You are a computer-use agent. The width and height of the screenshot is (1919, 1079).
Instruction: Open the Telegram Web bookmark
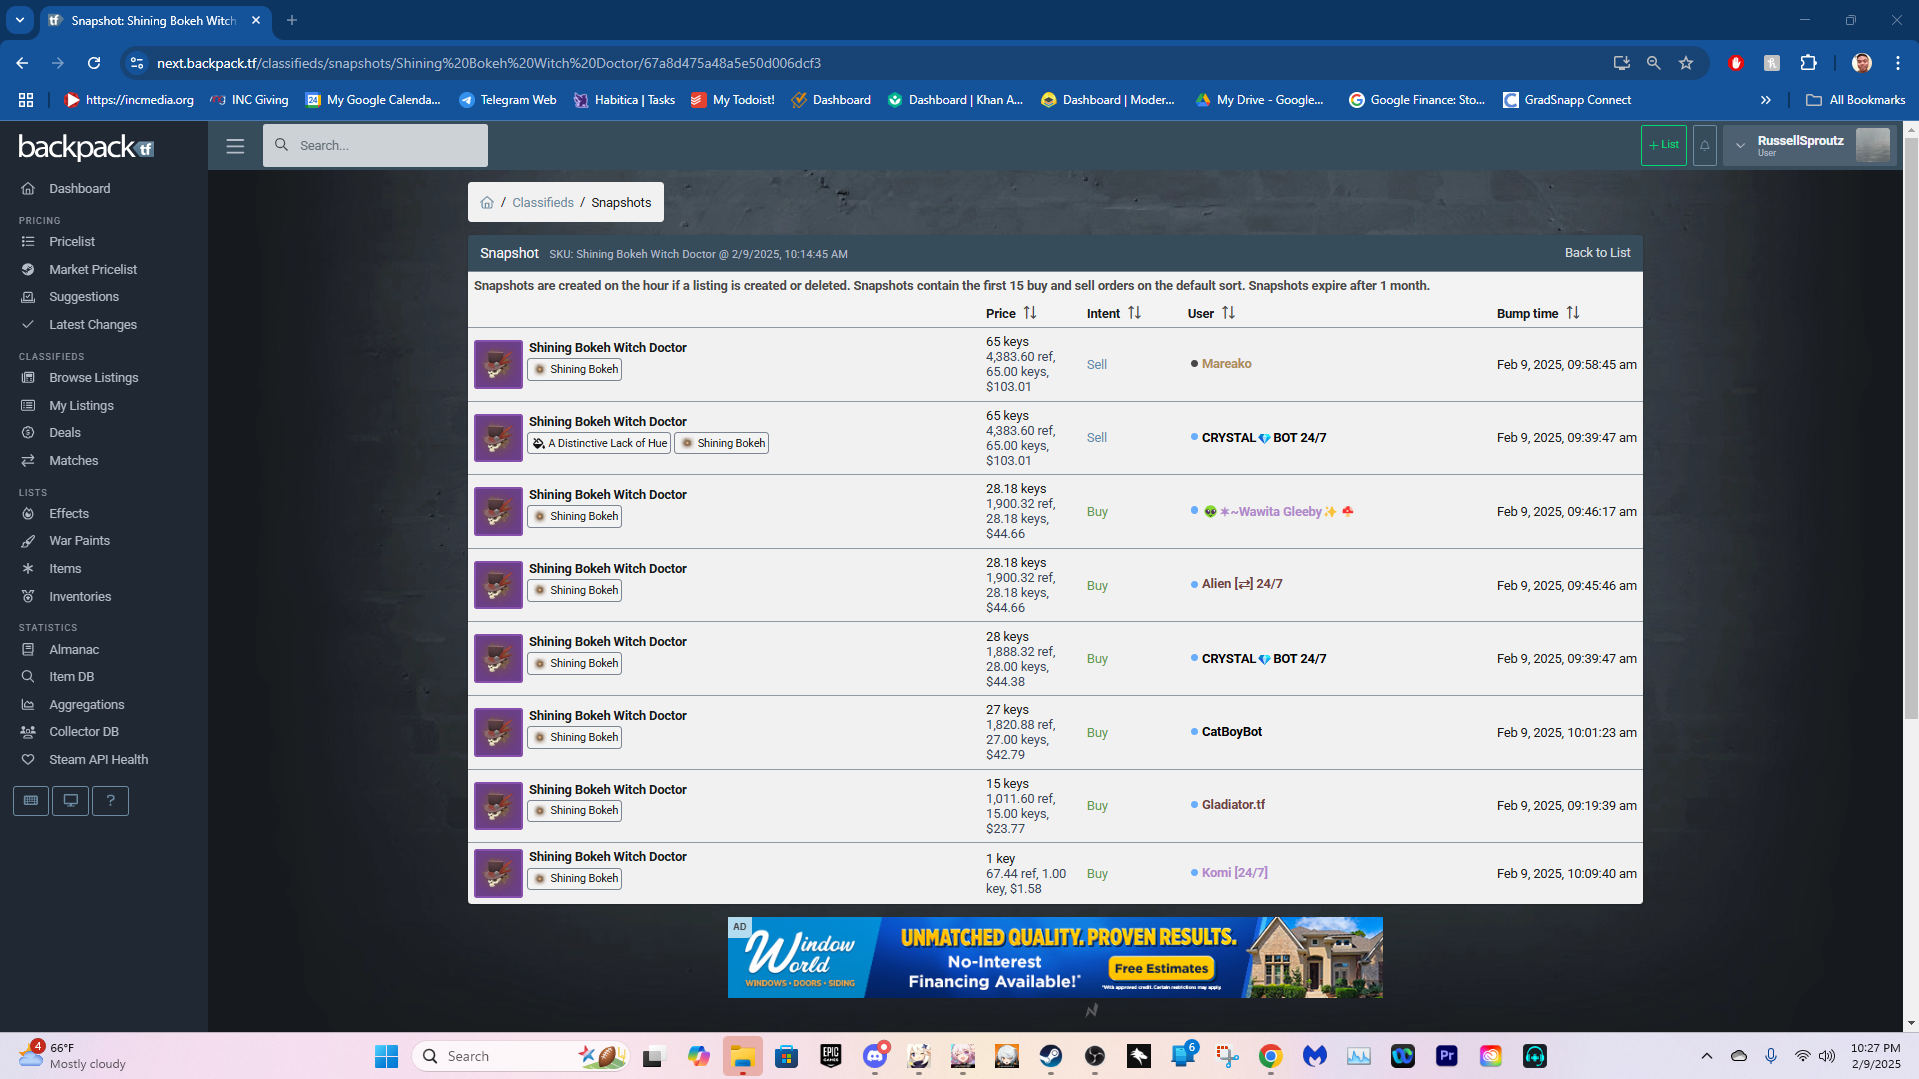[508, 100]
